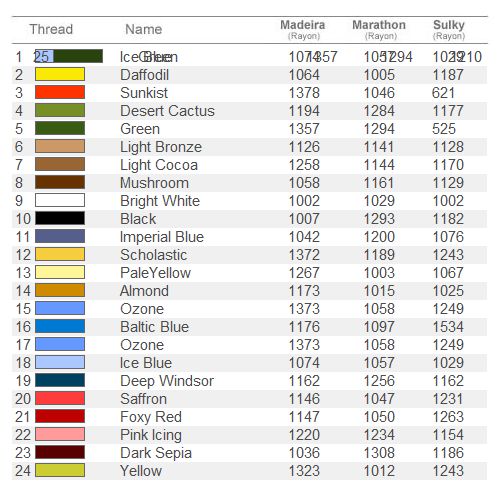Click Sulky value 621 for Sunkist
Screen dimensions: 500x492
443,93
